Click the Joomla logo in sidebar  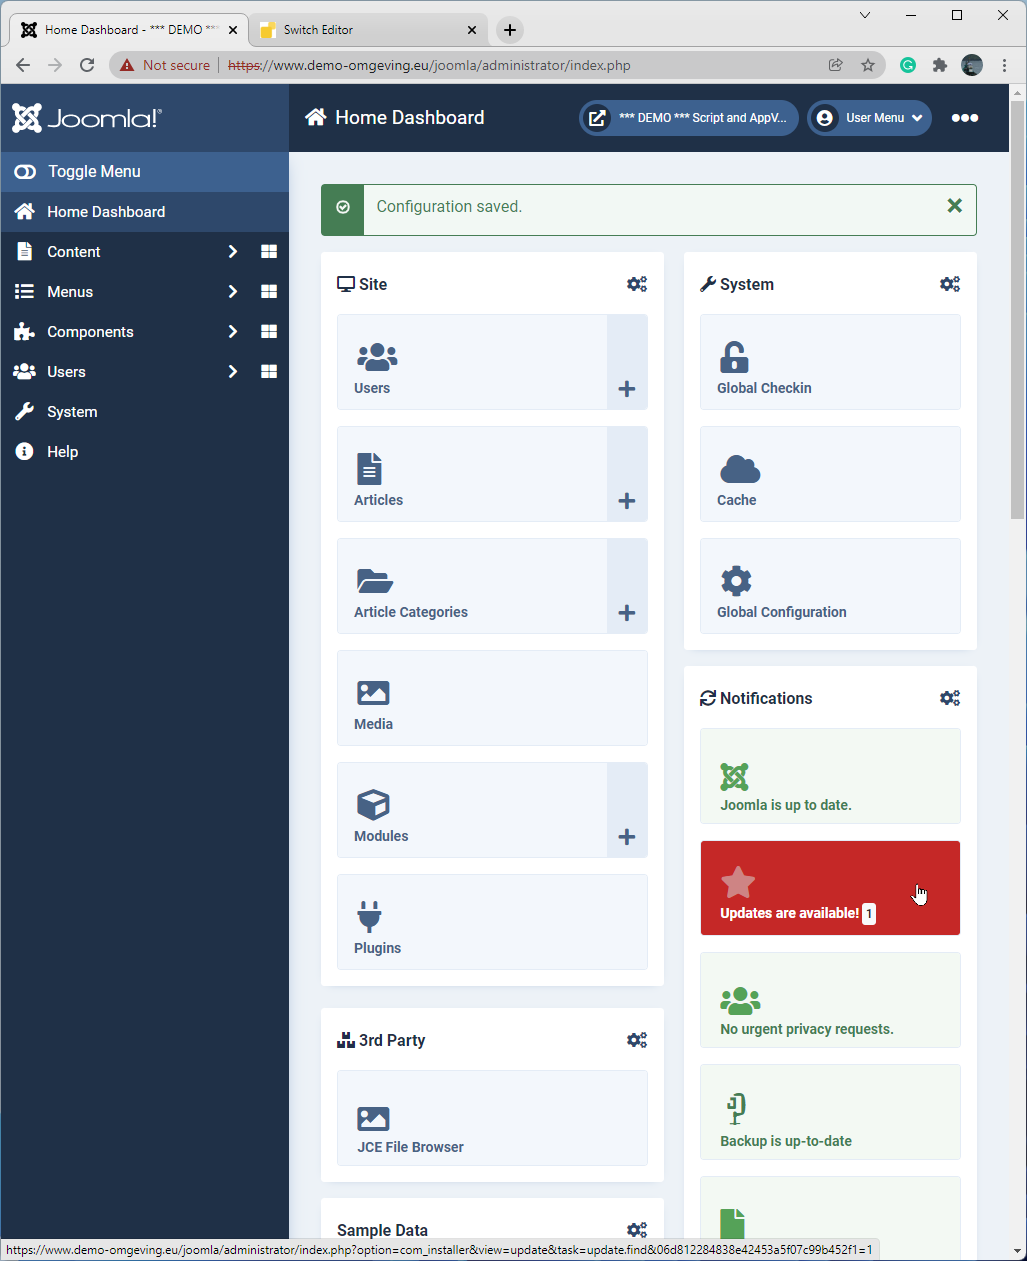click(86, 118)
